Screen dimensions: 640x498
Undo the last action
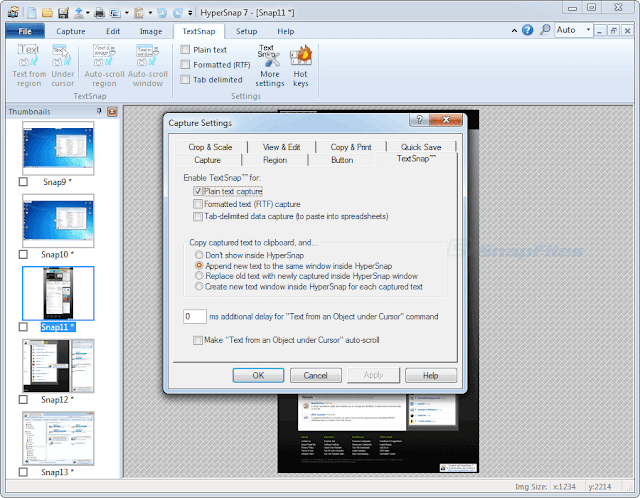pyautogui.click(x=162, y=13)
